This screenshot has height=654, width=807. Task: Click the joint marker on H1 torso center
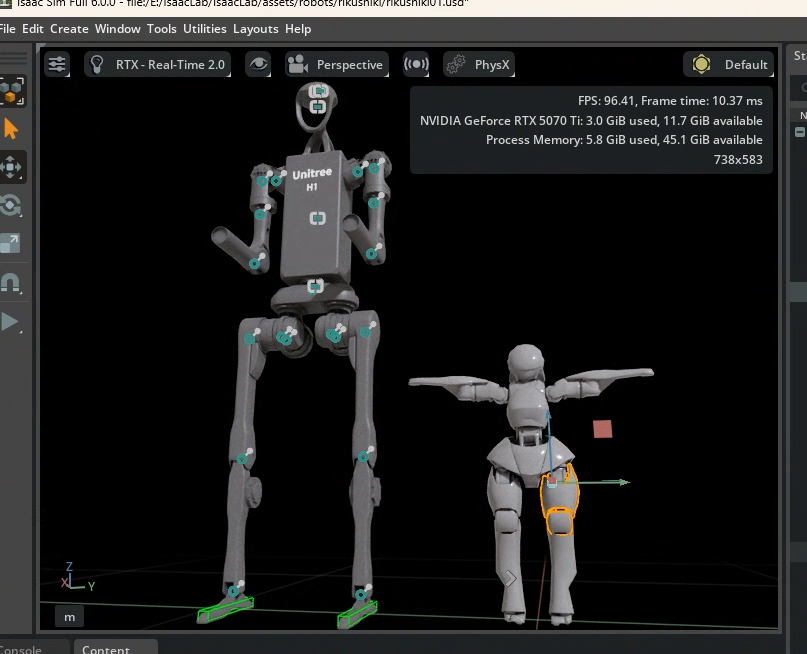(x=318, y=218)
